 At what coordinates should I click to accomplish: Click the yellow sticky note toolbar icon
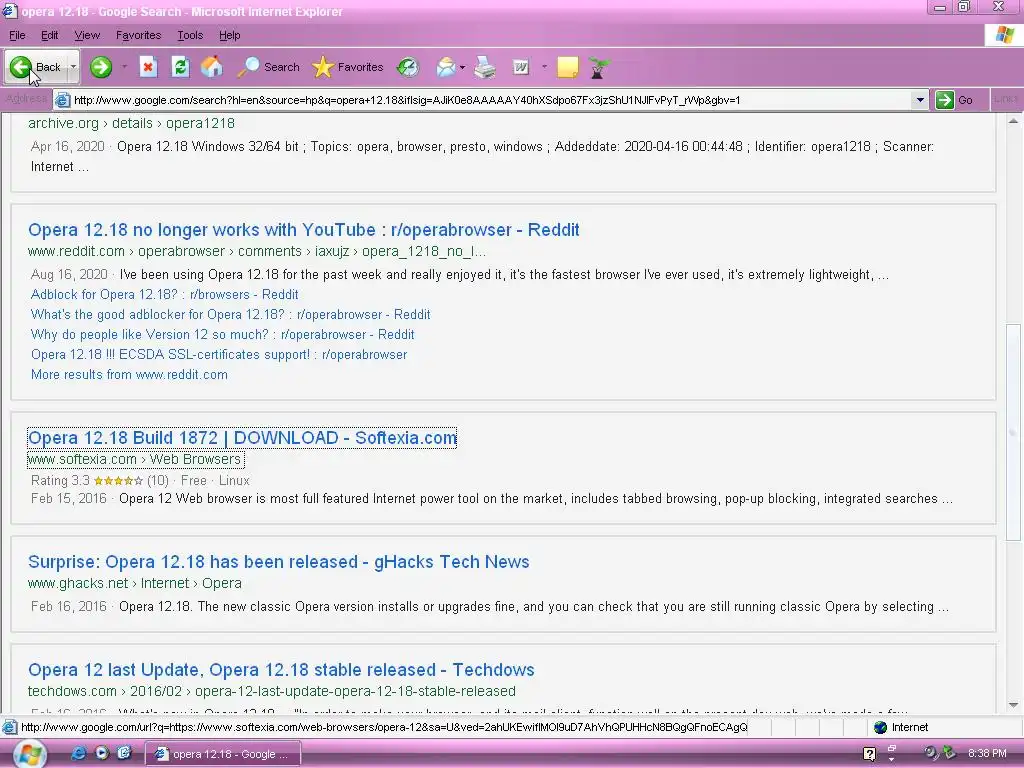568,67
